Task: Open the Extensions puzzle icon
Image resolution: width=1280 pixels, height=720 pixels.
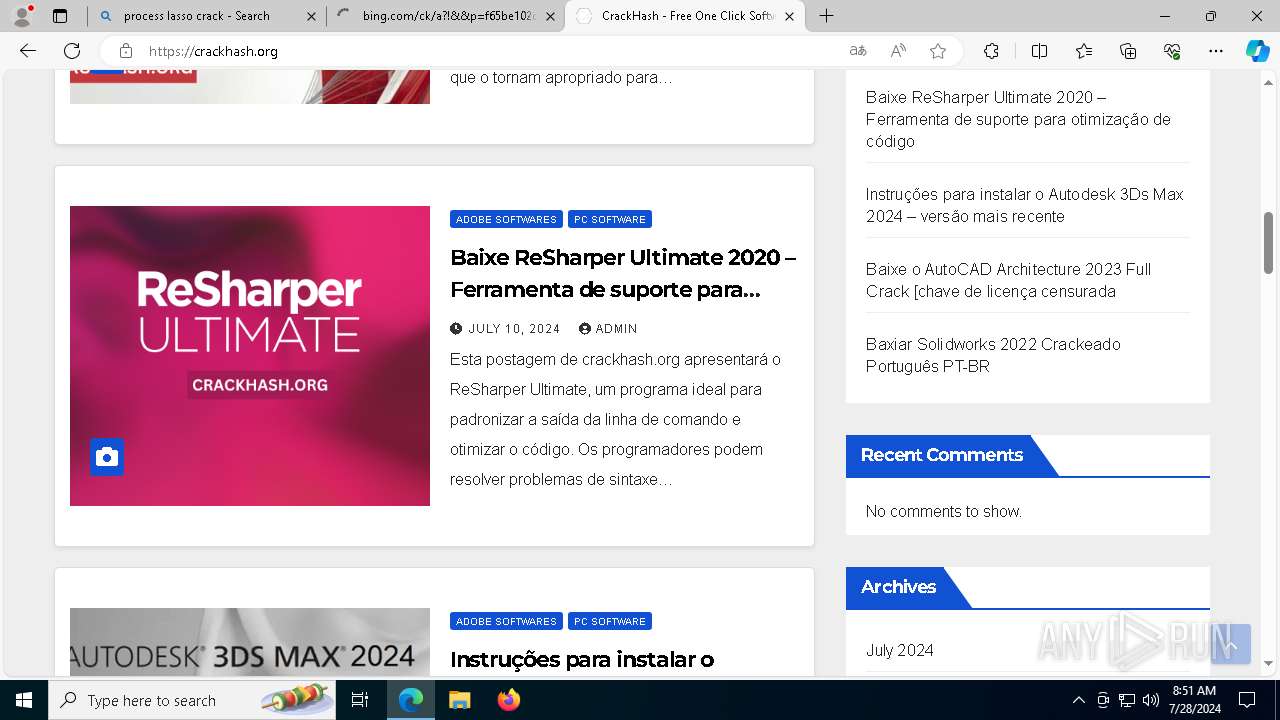Action: 991,51
